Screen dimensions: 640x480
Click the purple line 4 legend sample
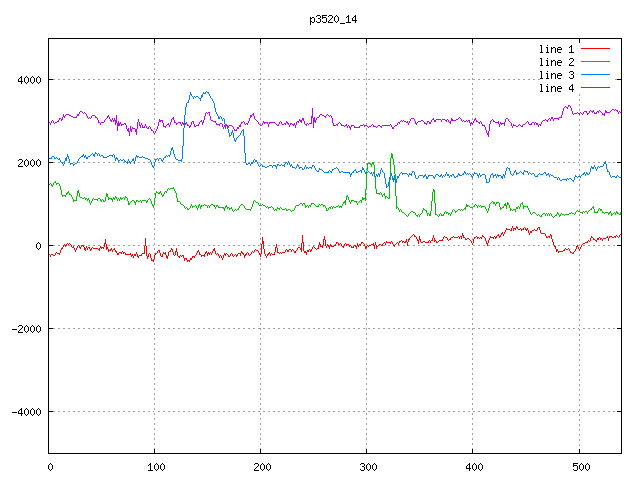point(595,88)
